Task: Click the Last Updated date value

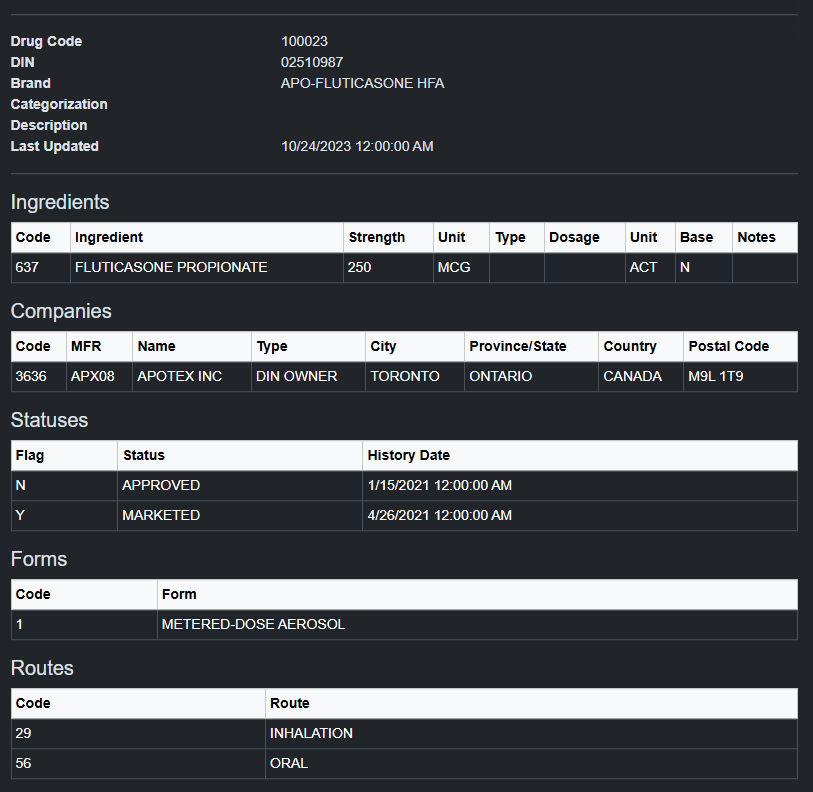Action: click(357, 146)
